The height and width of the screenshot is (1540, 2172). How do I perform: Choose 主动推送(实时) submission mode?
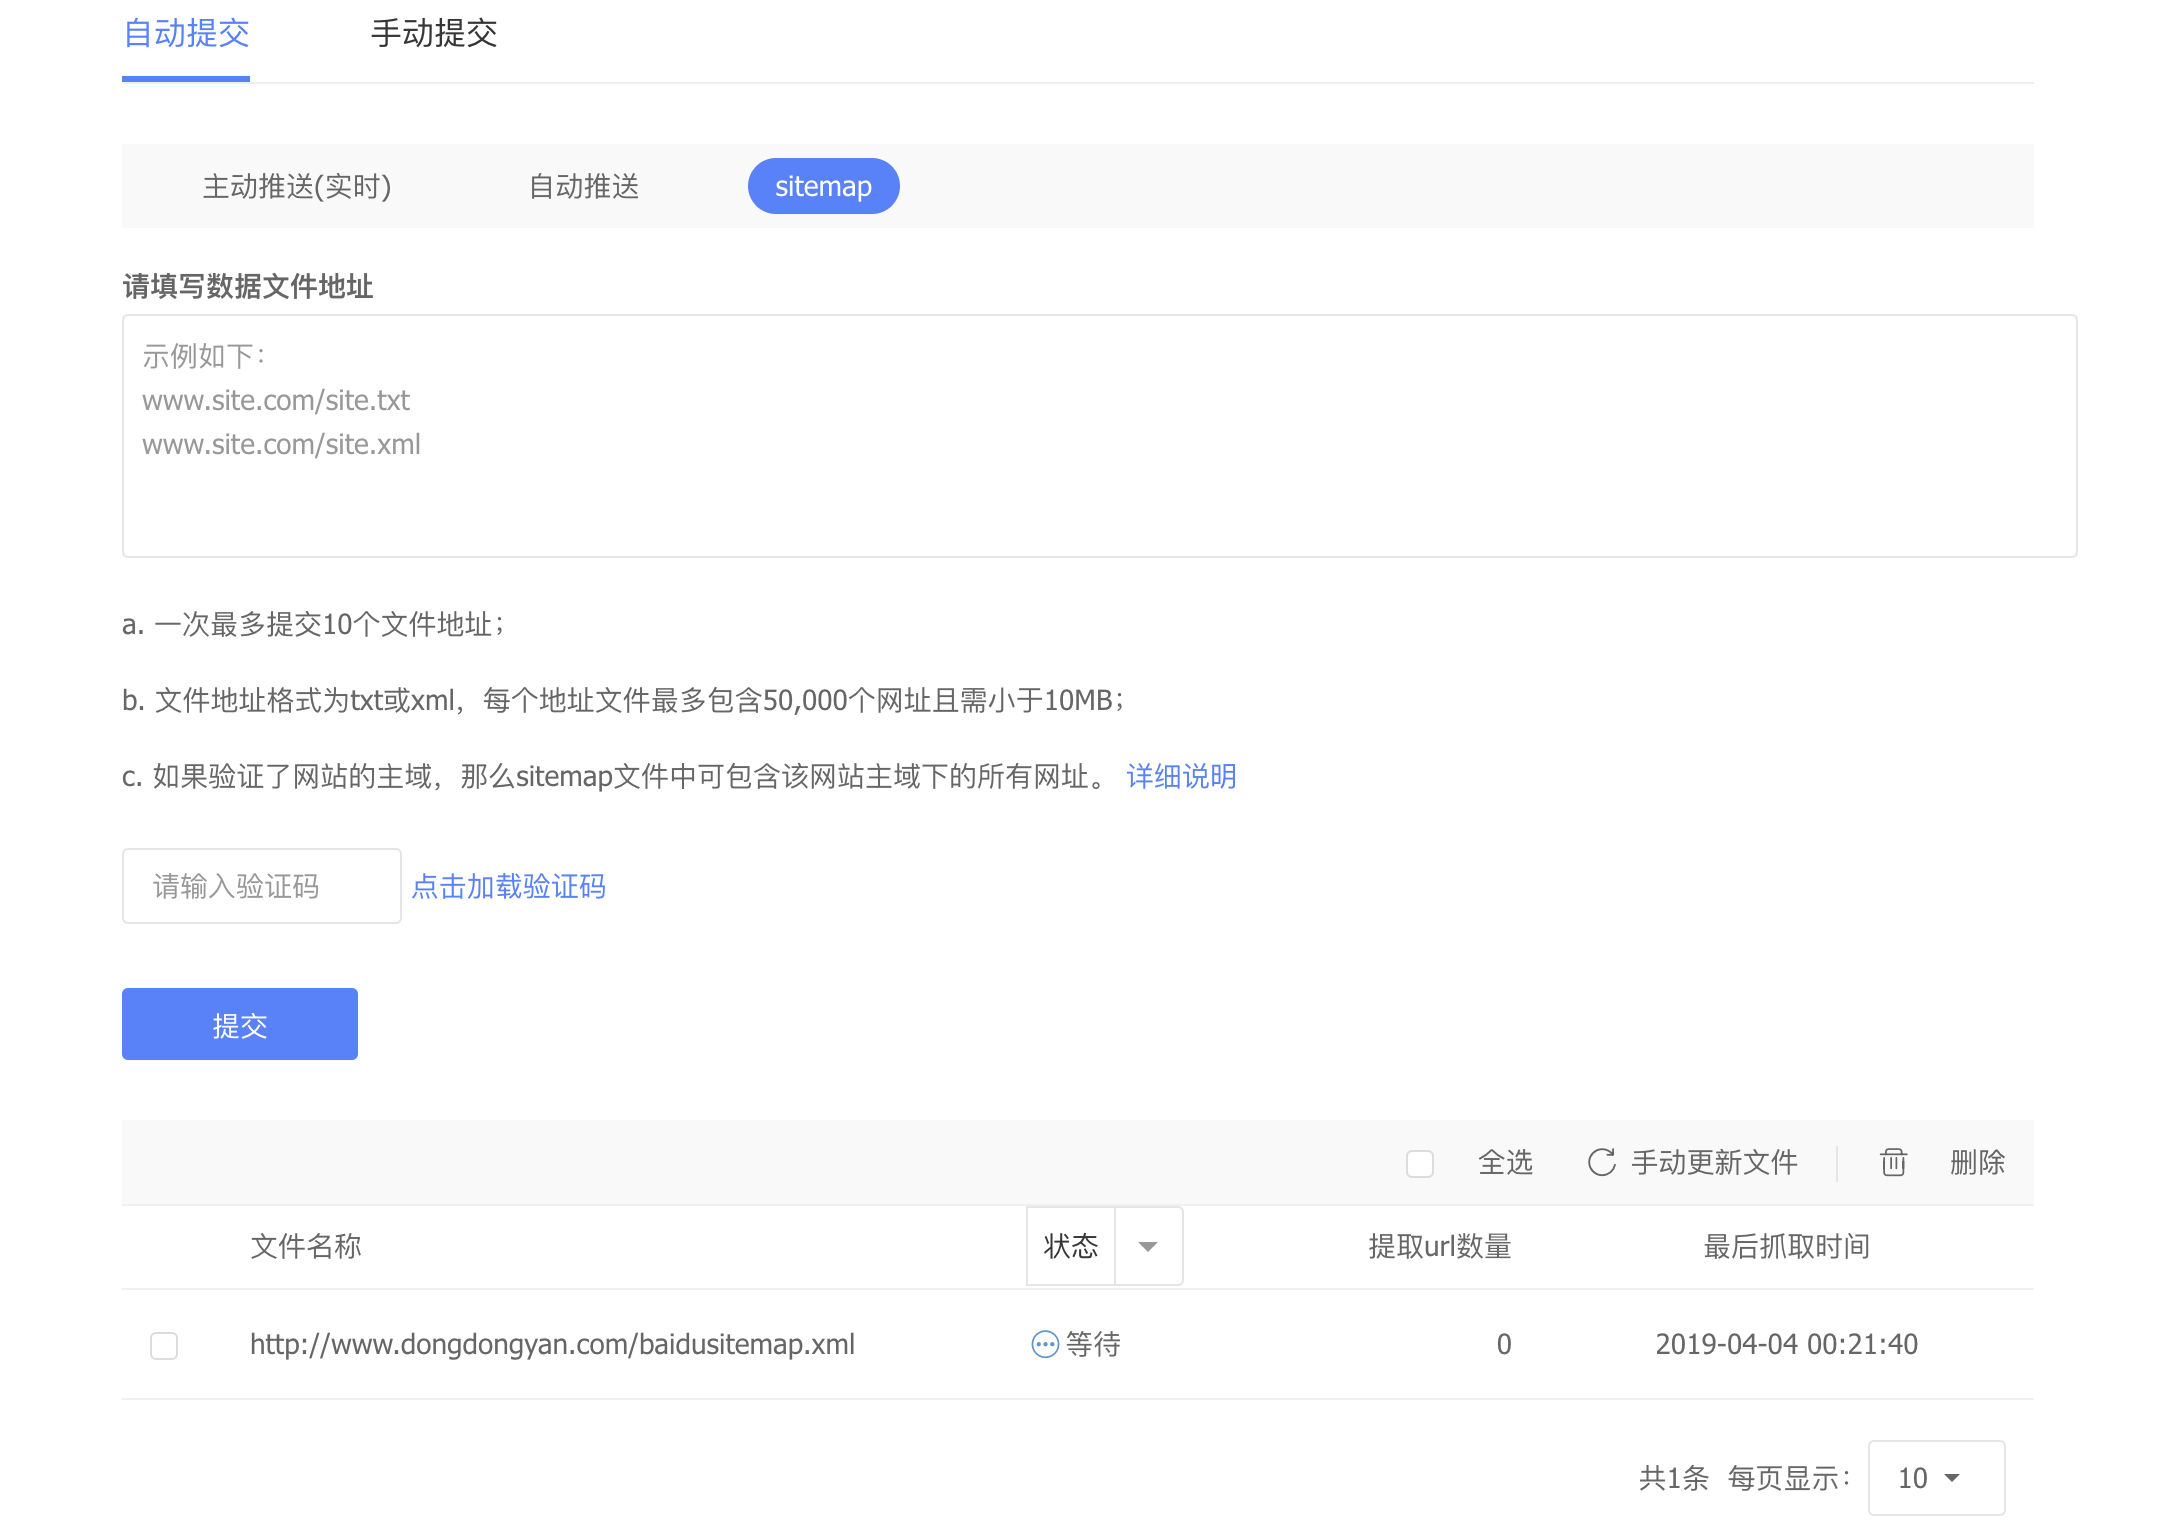pos(296,186)
